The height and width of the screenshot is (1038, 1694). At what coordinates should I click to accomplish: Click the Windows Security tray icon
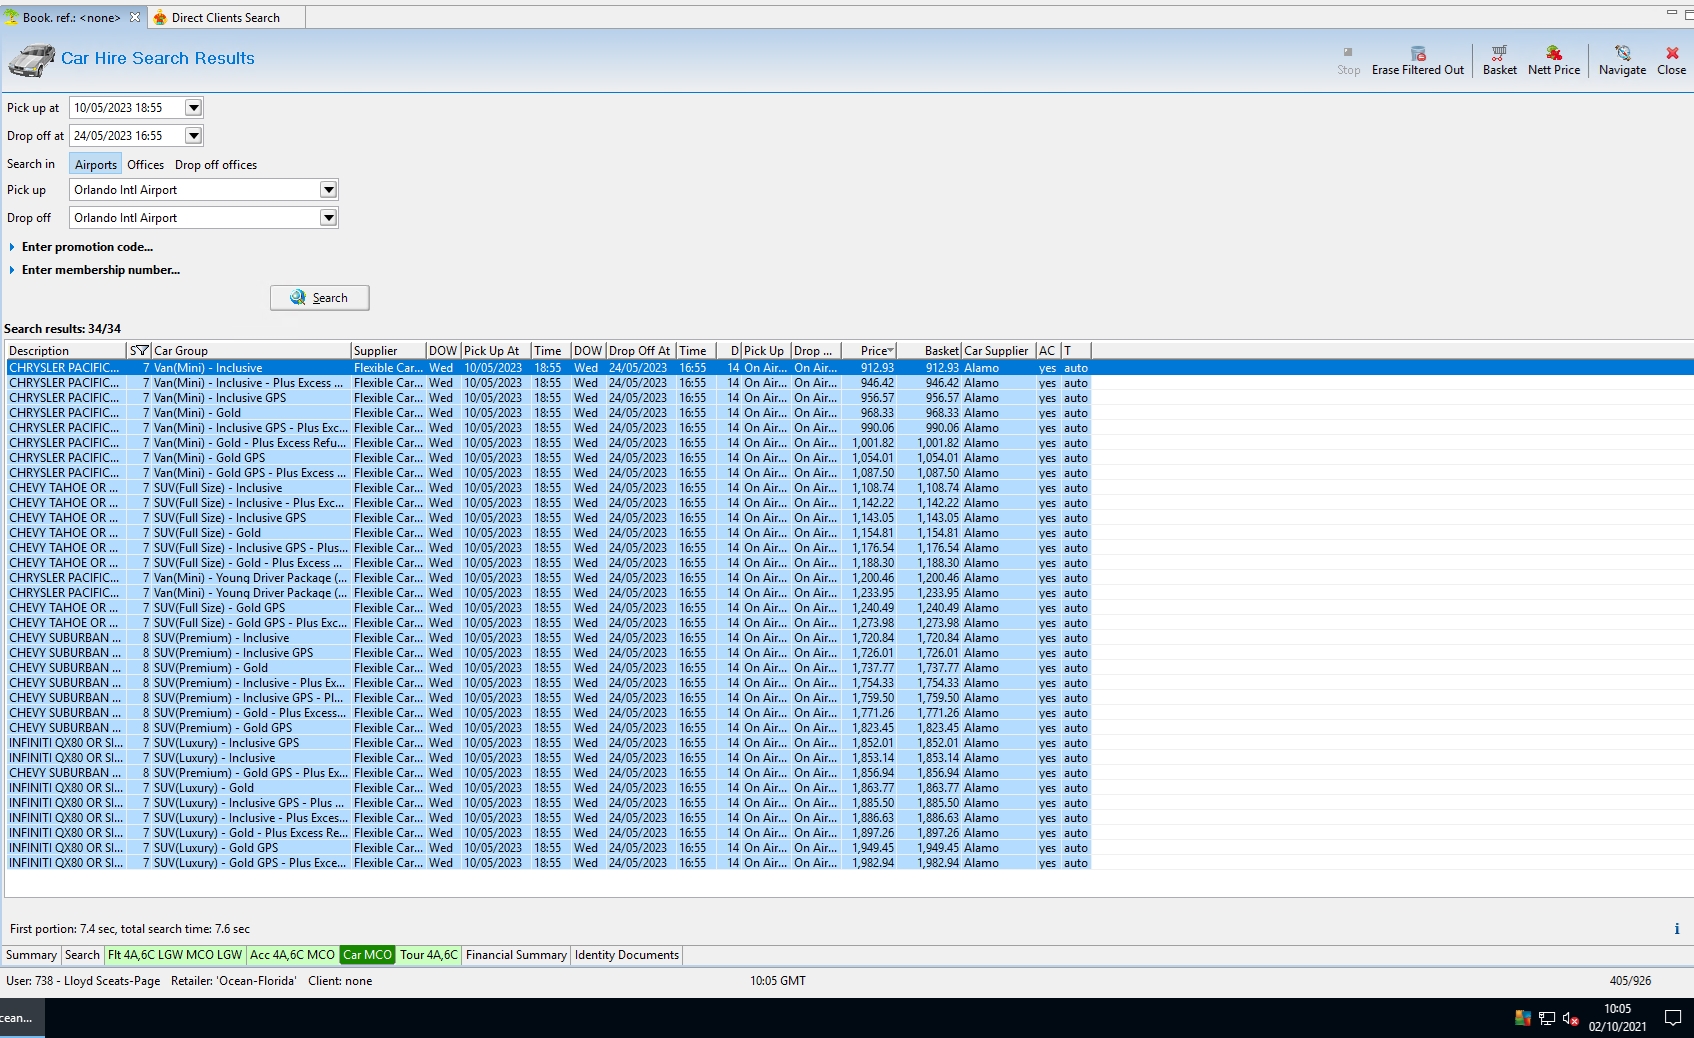point(1522,1019)
